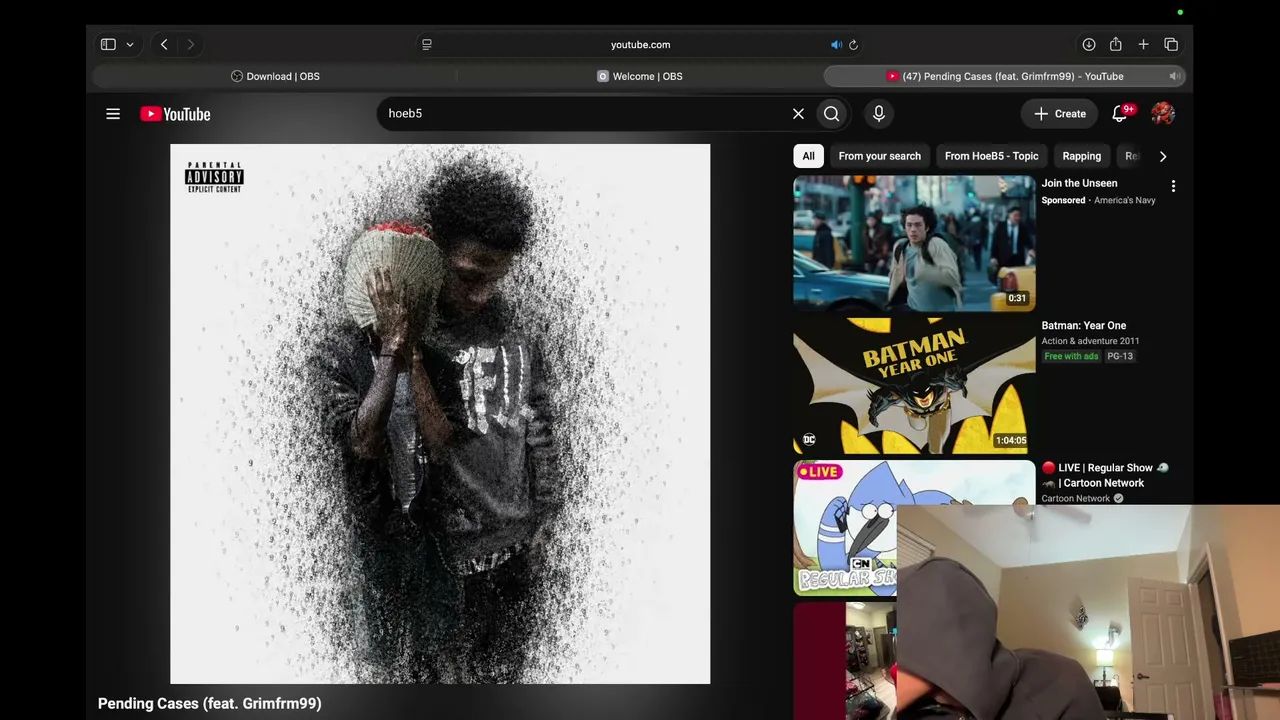Select the Pending Cases YouTube tab
1280x720 pixels.
[1005, 76]
